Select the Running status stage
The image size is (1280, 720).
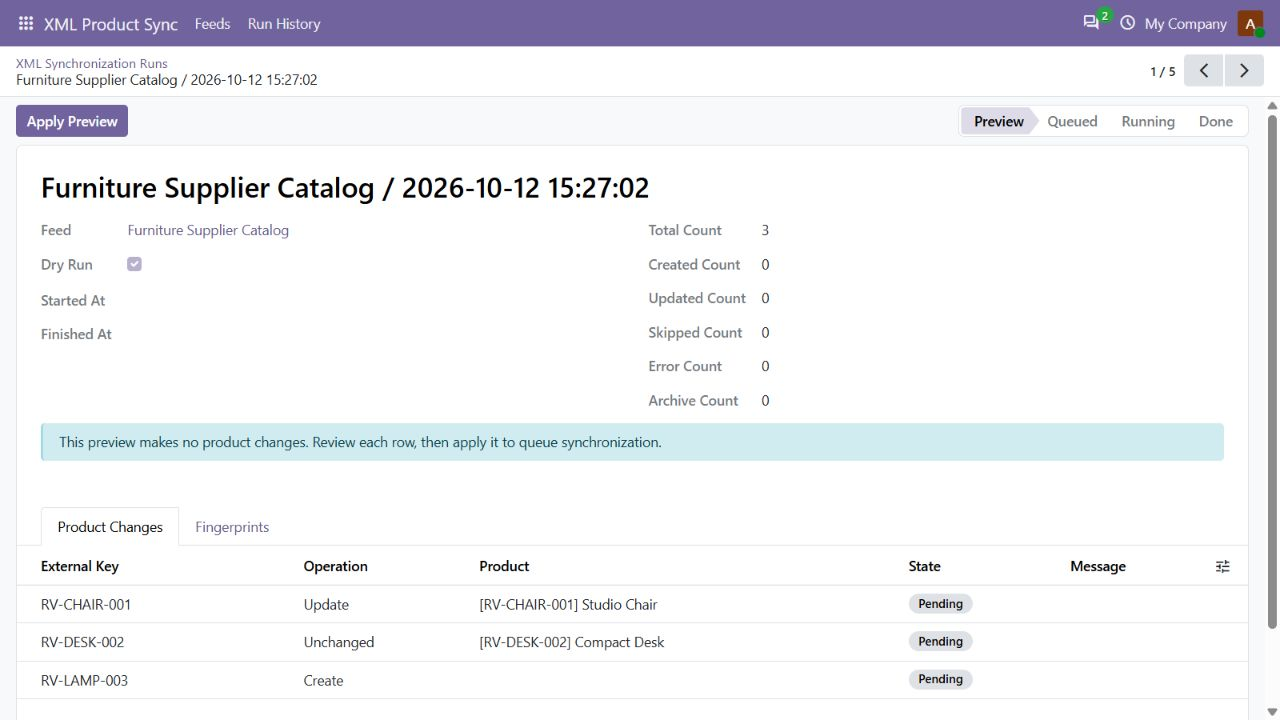pyautogui.click(x=1148, y=121)
